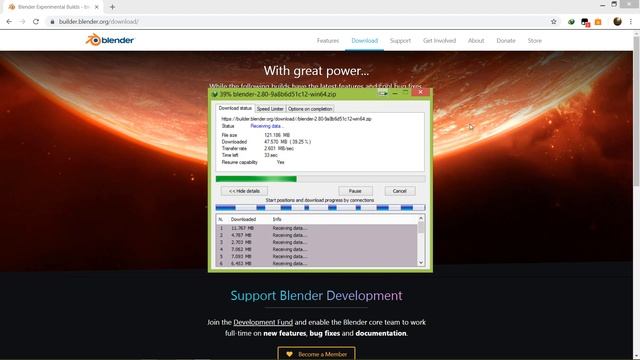Click the connections list scroll down arrow
Viewport: 640px width, 360px height.
point(421,263)
